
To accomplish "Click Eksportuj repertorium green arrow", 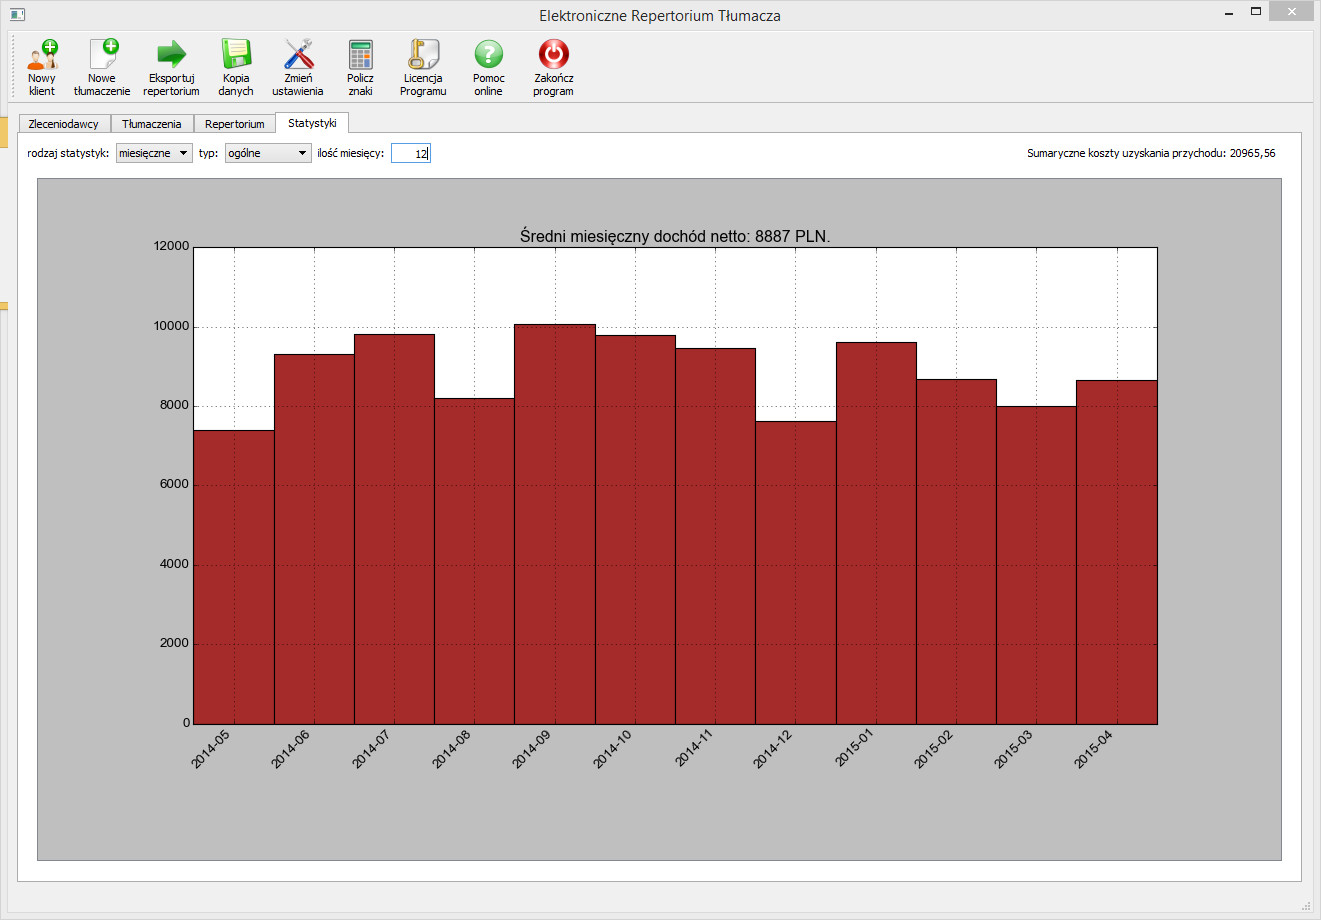I will (x=171, y=54).
